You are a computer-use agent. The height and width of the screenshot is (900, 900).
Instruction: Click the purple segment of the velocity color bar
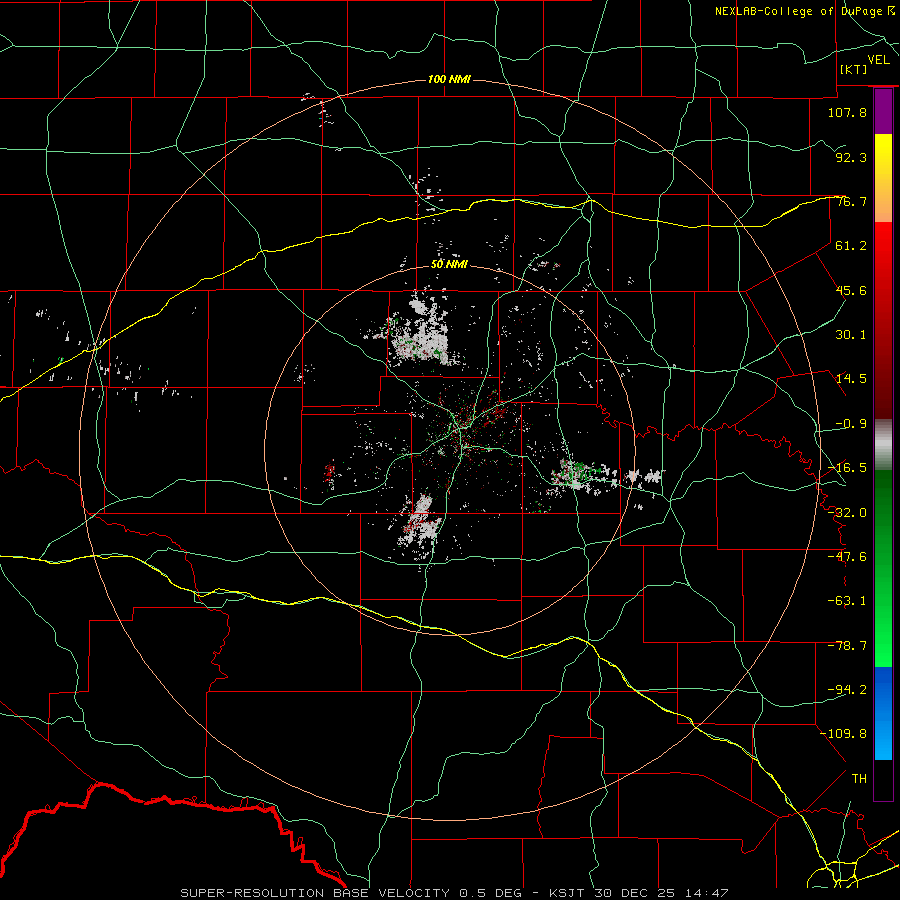pos(883,112)
